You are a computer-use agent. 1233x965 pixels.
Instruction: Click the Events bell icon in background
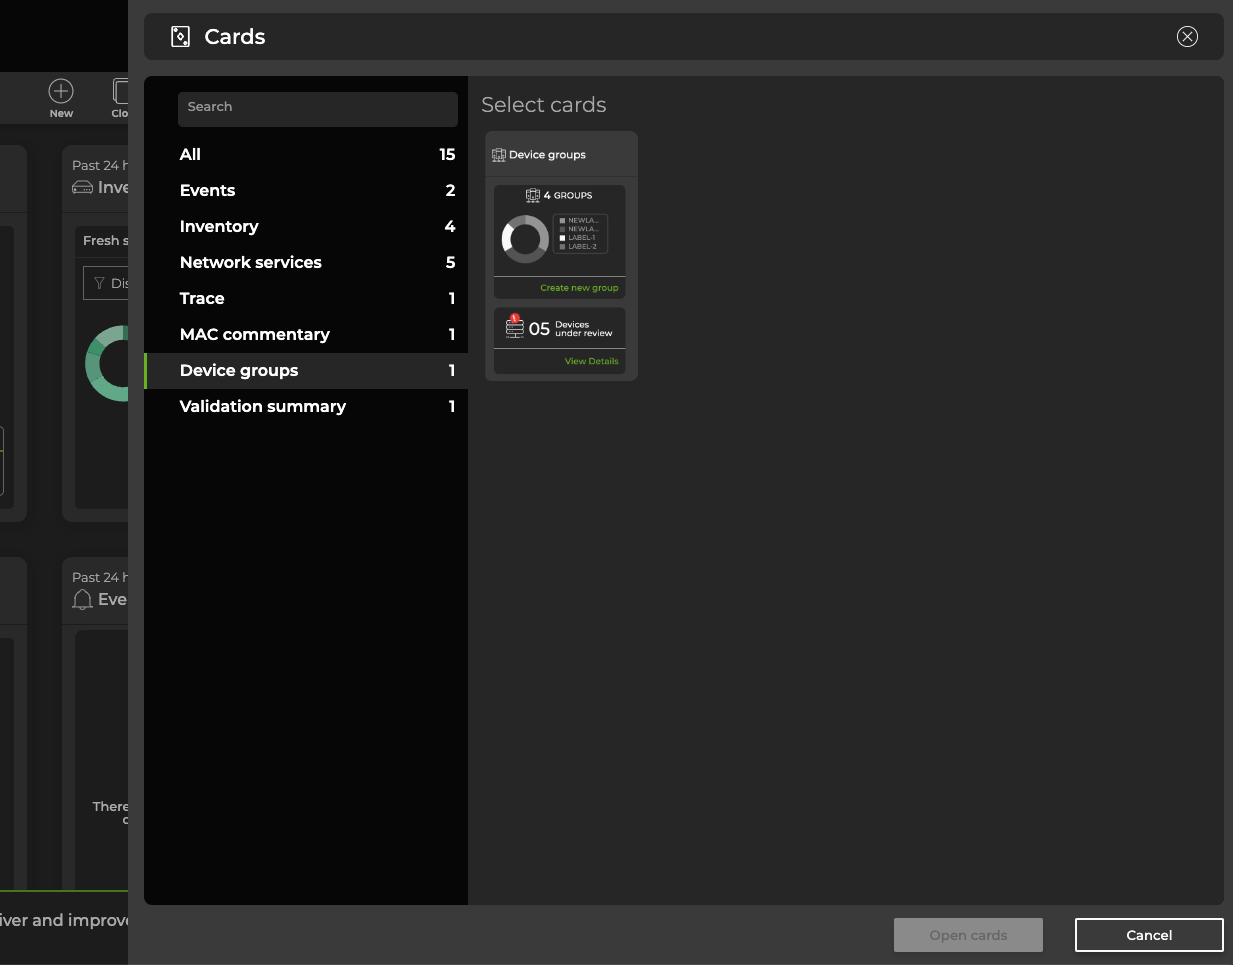(x=82, y=600)
